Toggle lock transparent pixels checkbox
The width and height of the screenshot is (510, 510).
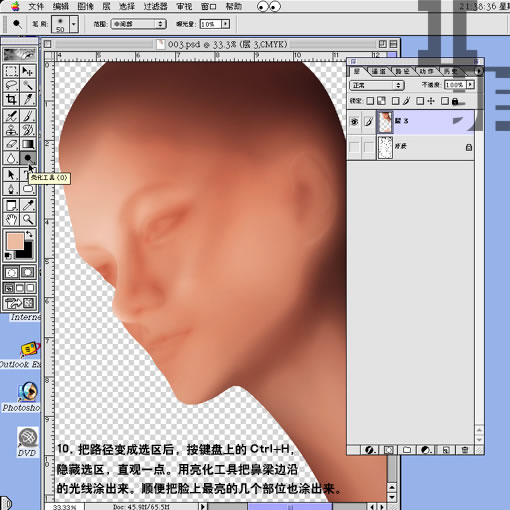pyautogui.click(x=370, y=101)
